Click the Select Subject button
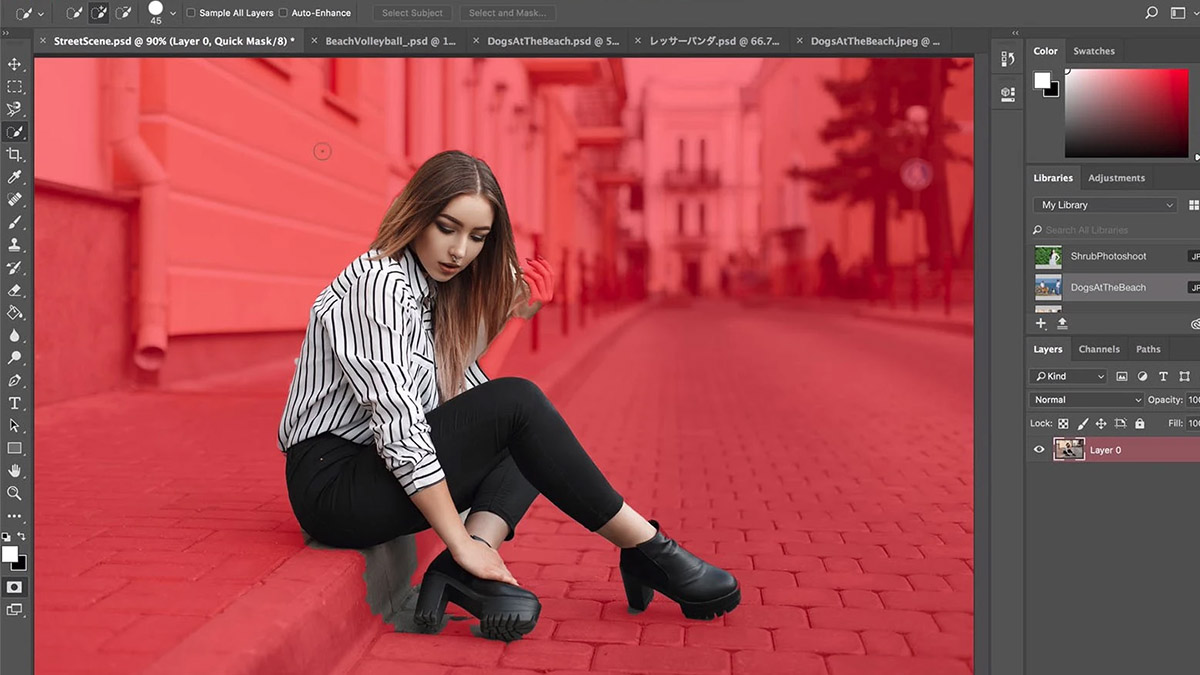 (411, 13)
